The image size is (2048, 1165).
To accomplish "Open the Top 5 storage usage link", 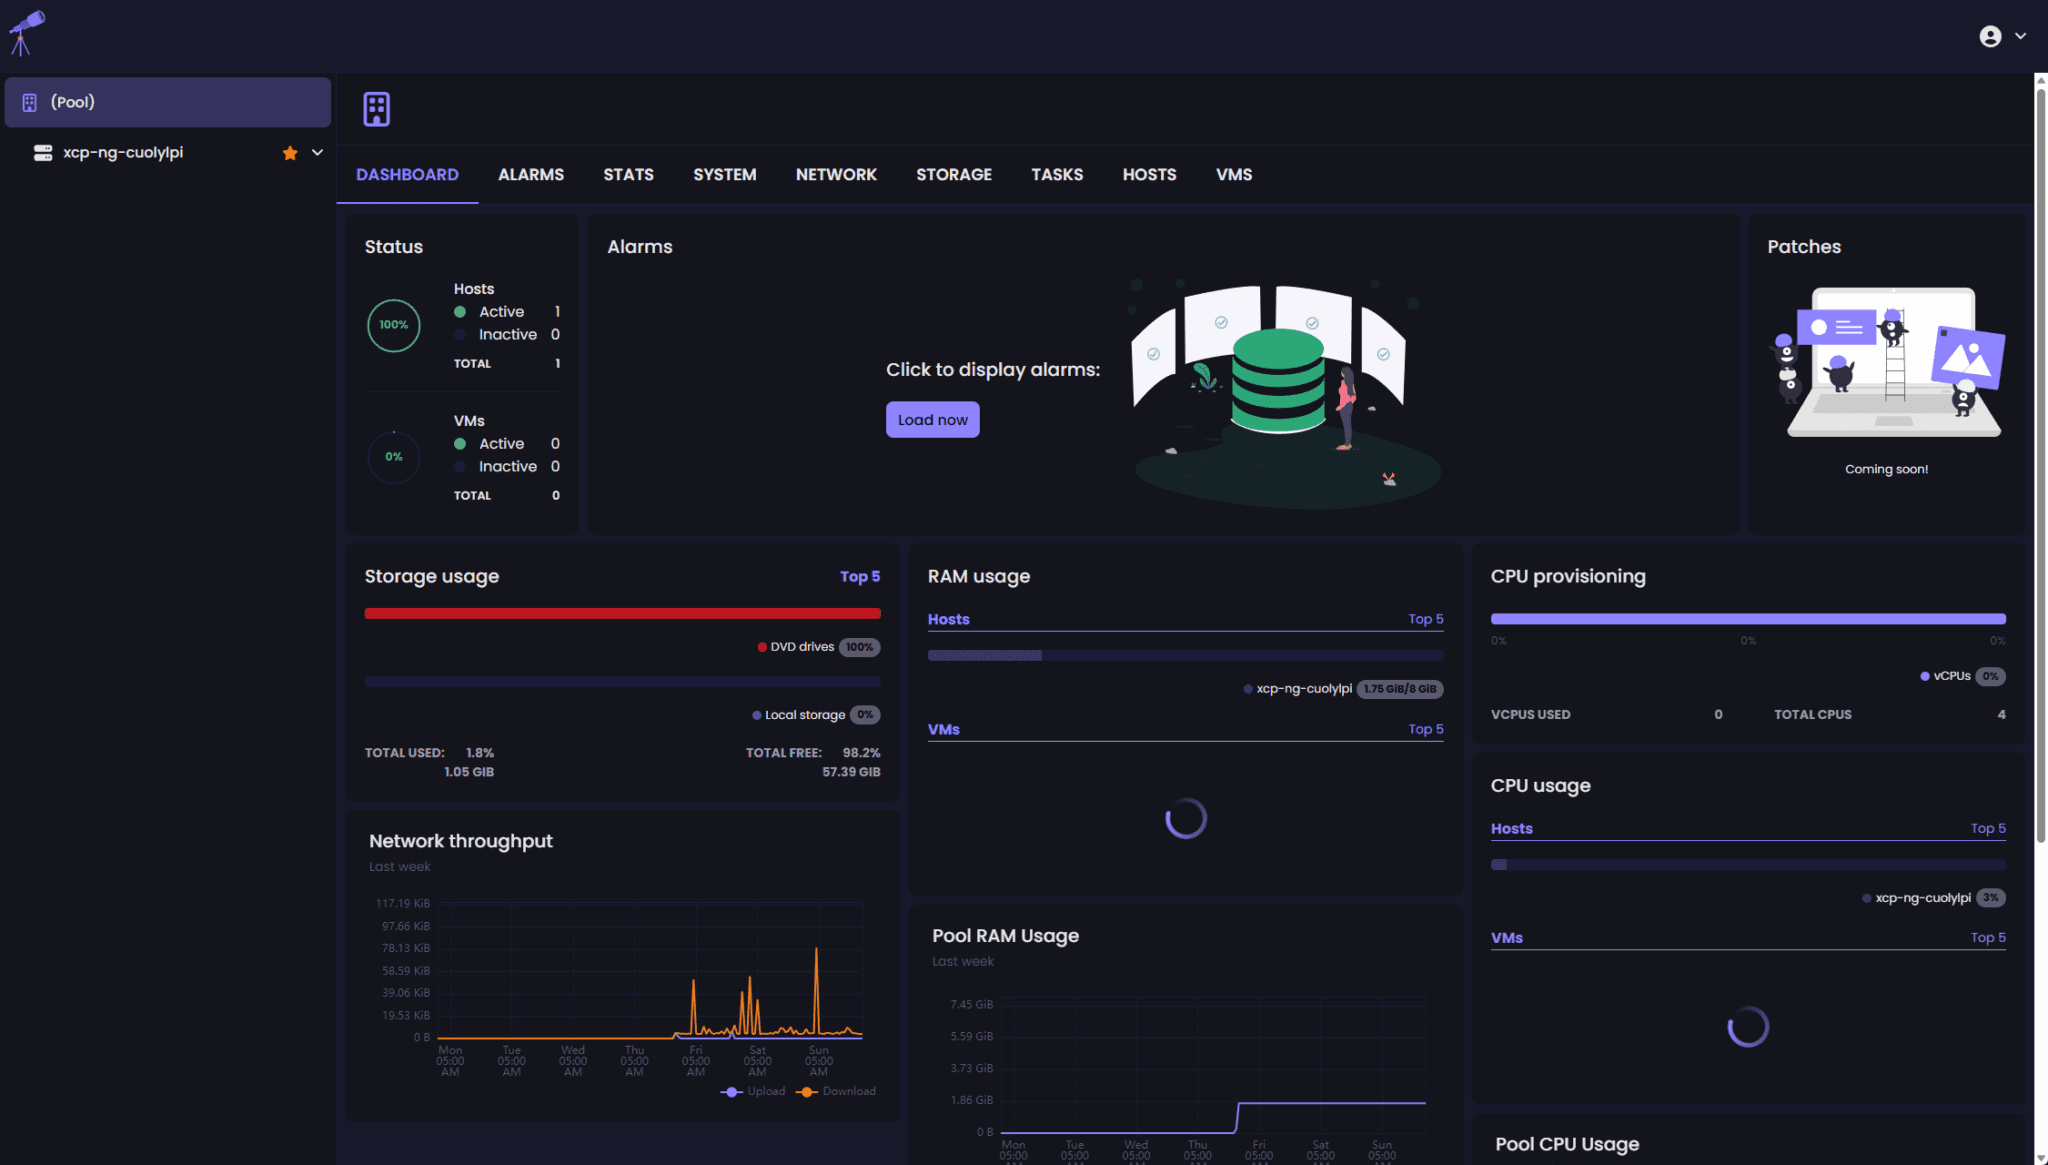I will coord(860,576).
